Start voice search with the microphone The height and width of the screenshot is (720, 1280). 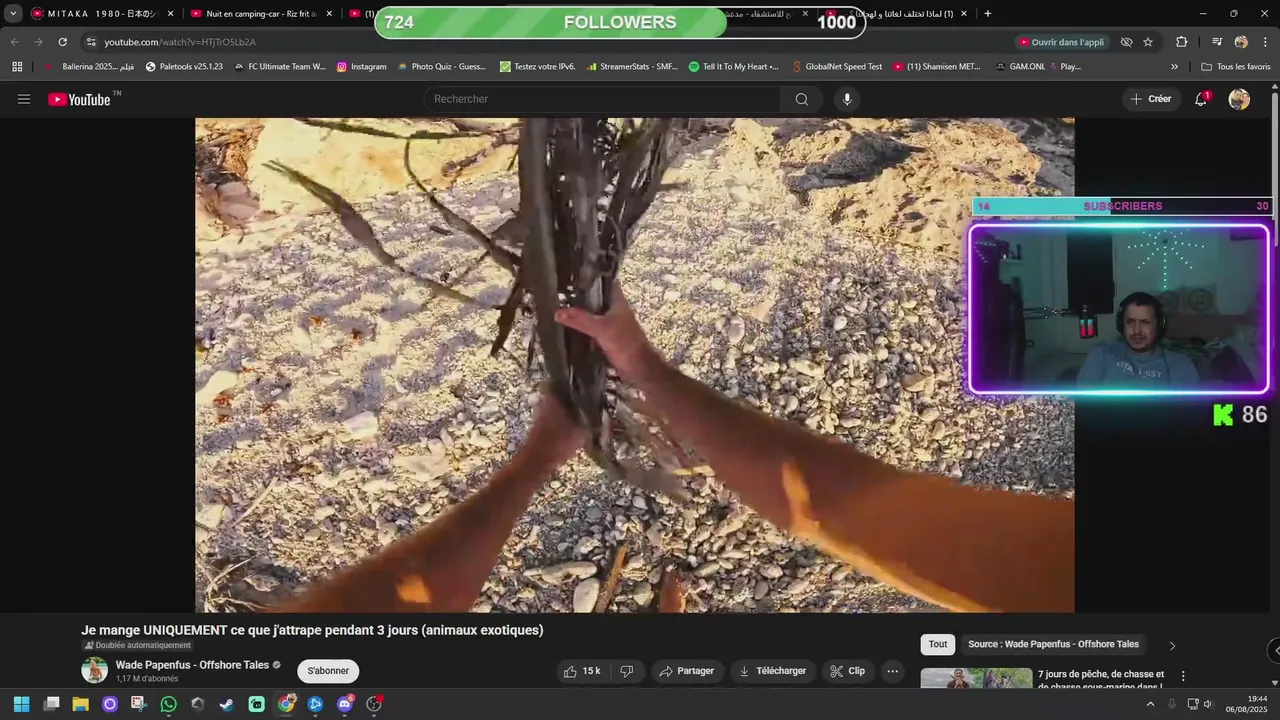847,99
